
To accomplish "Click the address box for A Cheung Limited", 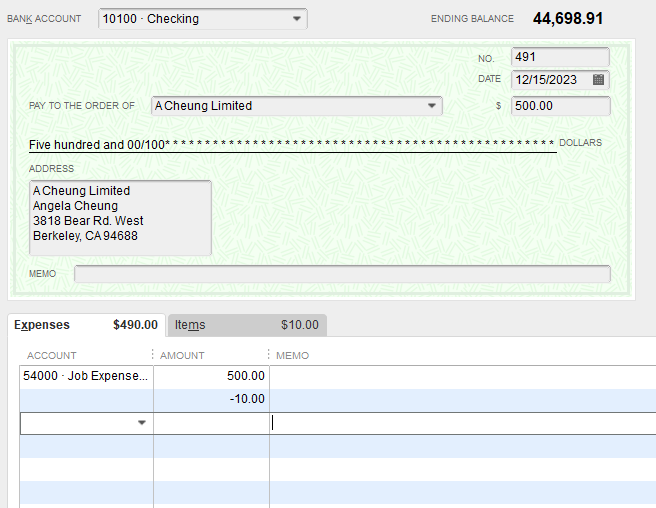I will pos(120,218).
